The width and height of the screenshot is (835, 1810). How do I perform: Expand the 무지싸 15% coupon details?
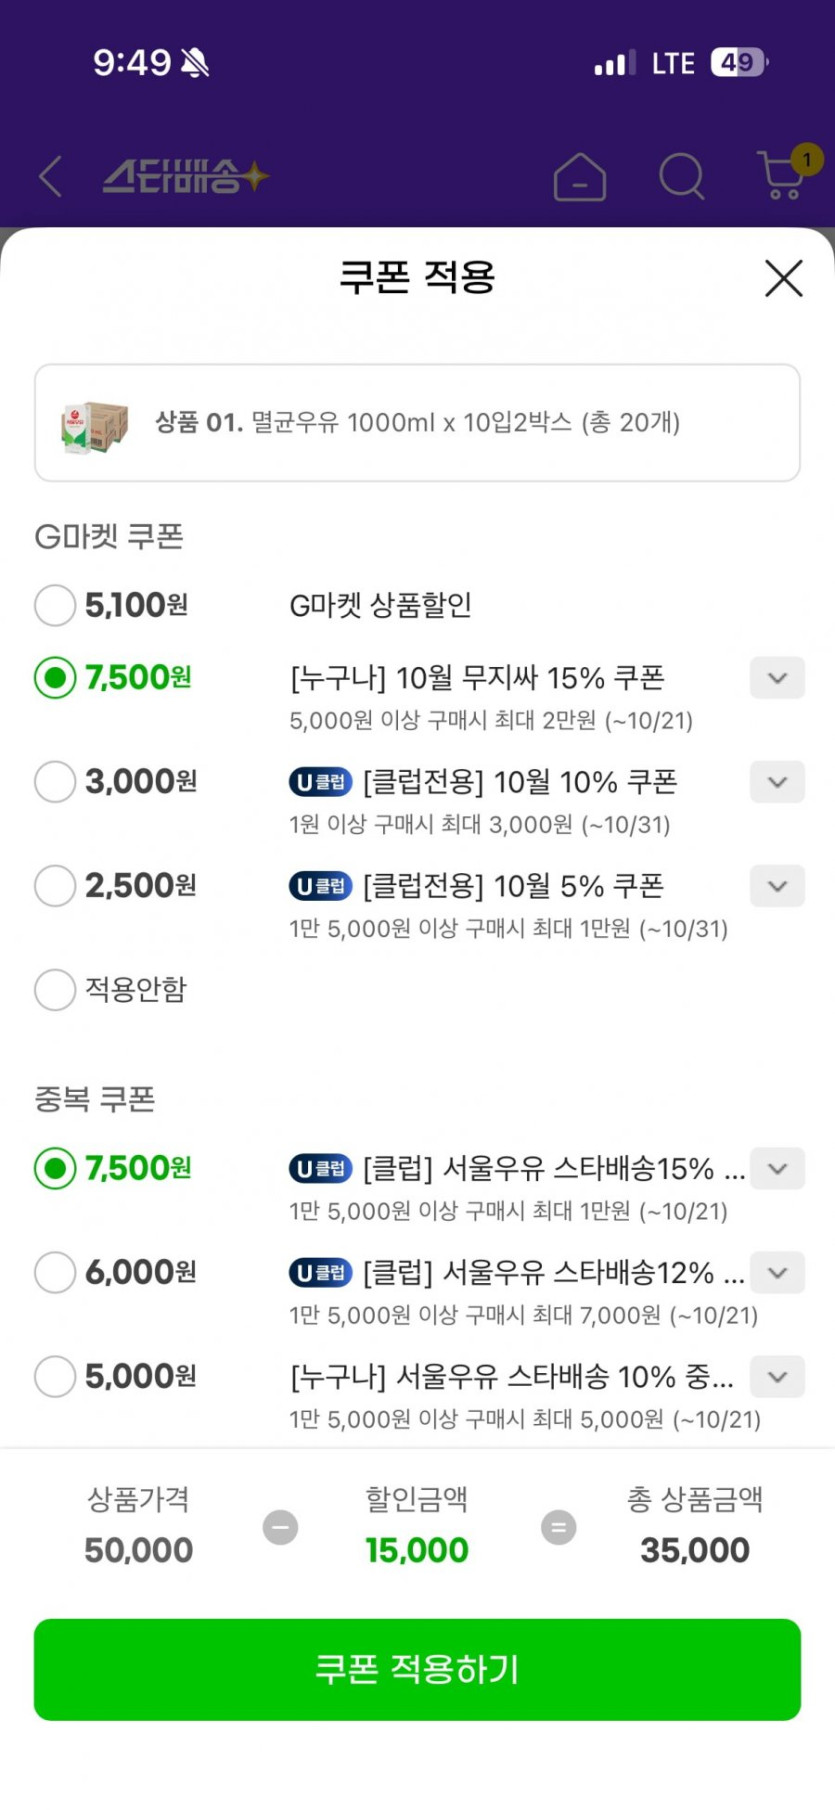point(777,678)
